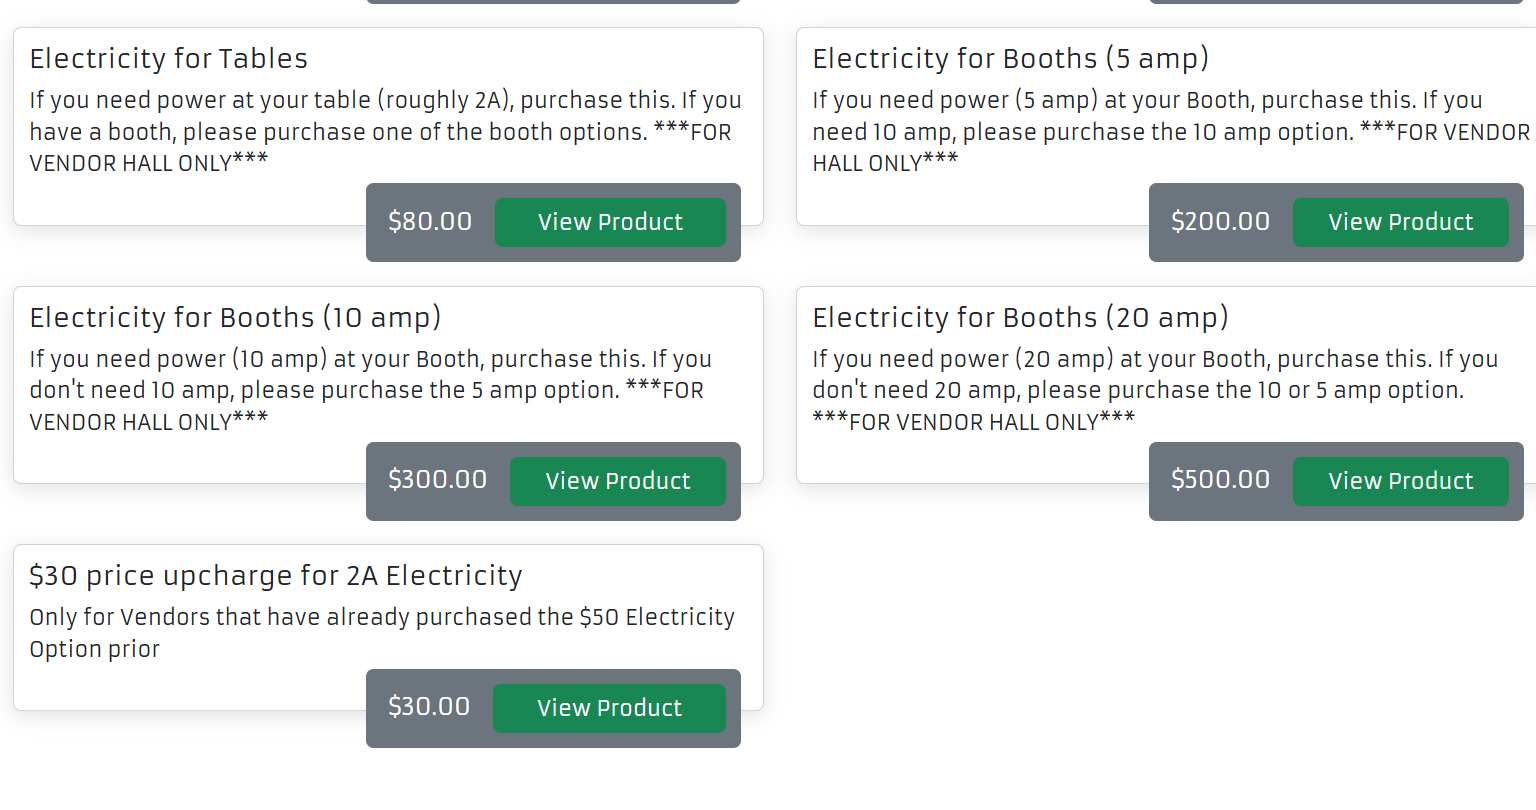Click the "Only for Vendors" upcharge description
The image size is (1536, 810).
click(x=382, y=632)
